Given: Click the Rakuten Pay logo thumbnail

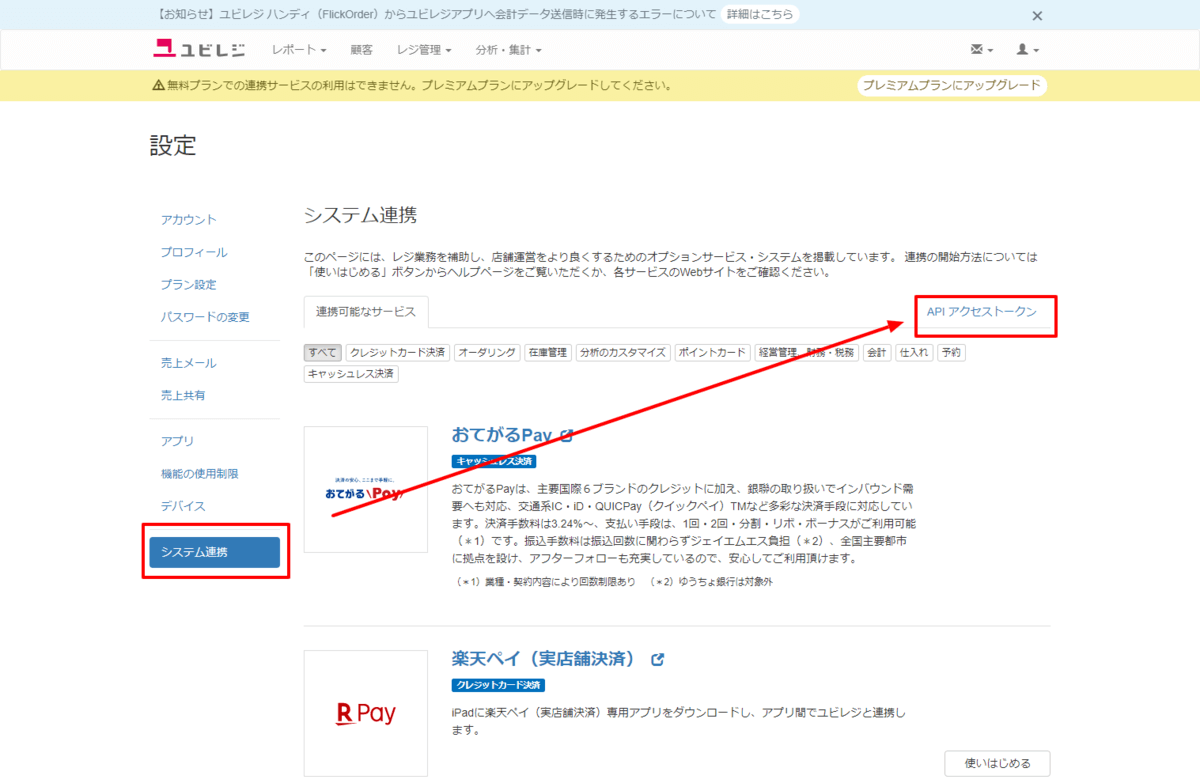Looking at the screenshot, I should [x=366, y=713].
